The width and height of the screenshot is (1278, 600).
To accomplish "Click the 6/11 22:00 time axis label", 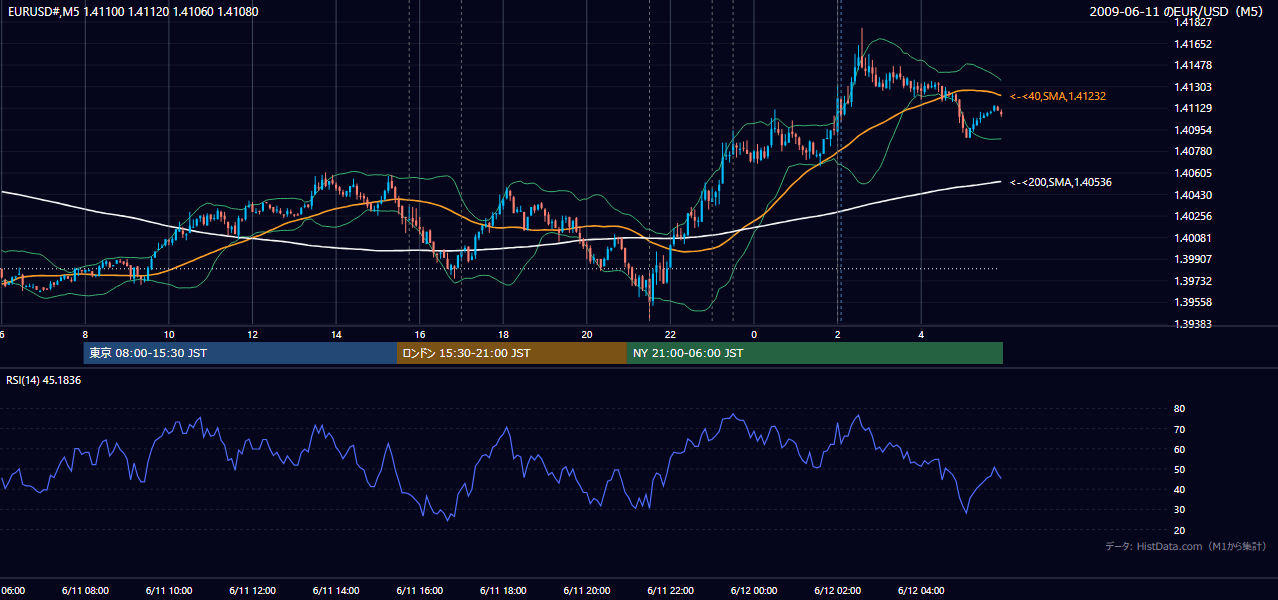I will coord(670,590).
